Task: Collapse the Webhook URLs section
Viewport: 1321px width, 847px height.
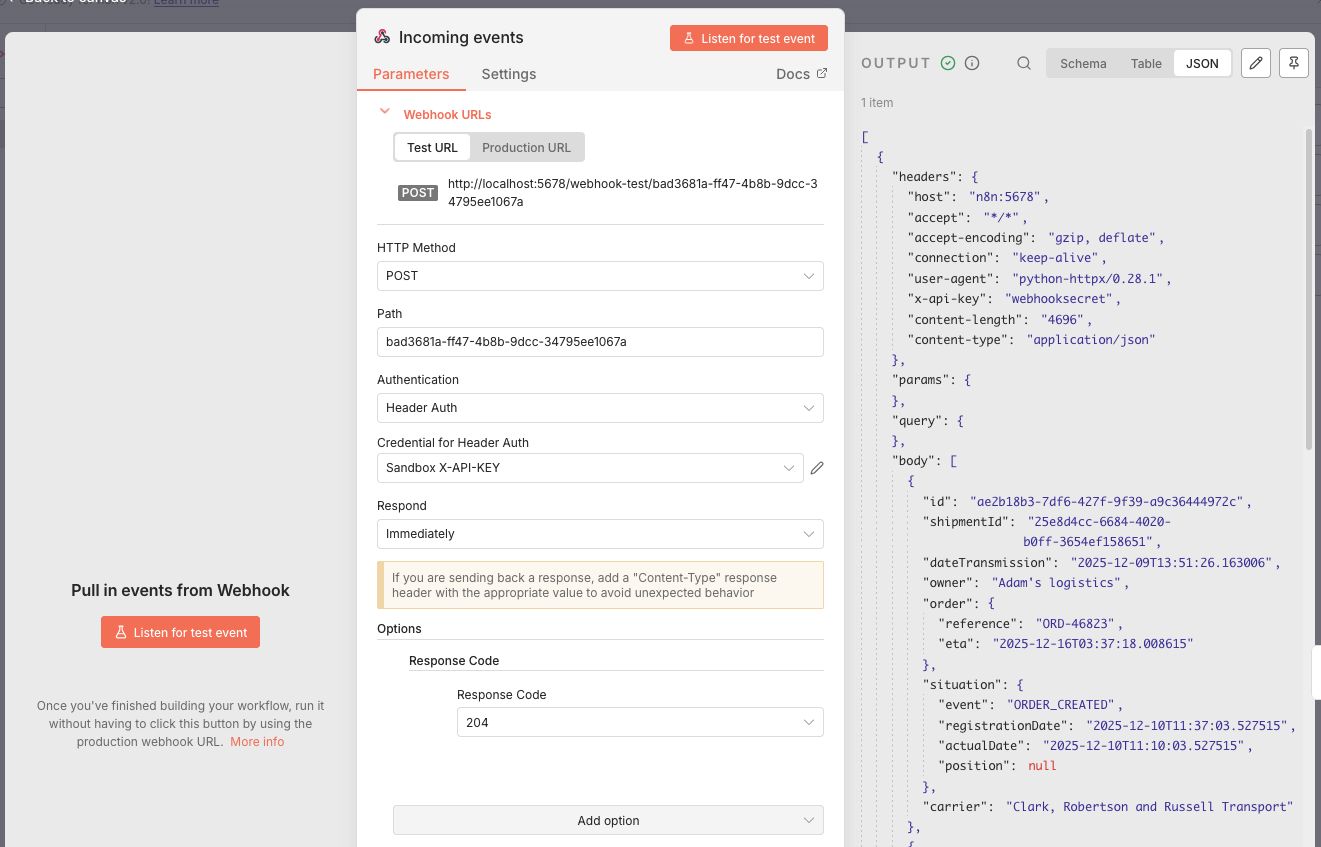Action: [384, 113]
